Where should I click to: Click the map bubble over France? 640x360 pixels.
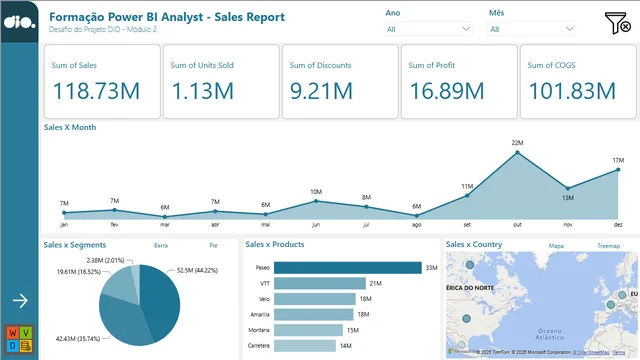coord(611,304)
